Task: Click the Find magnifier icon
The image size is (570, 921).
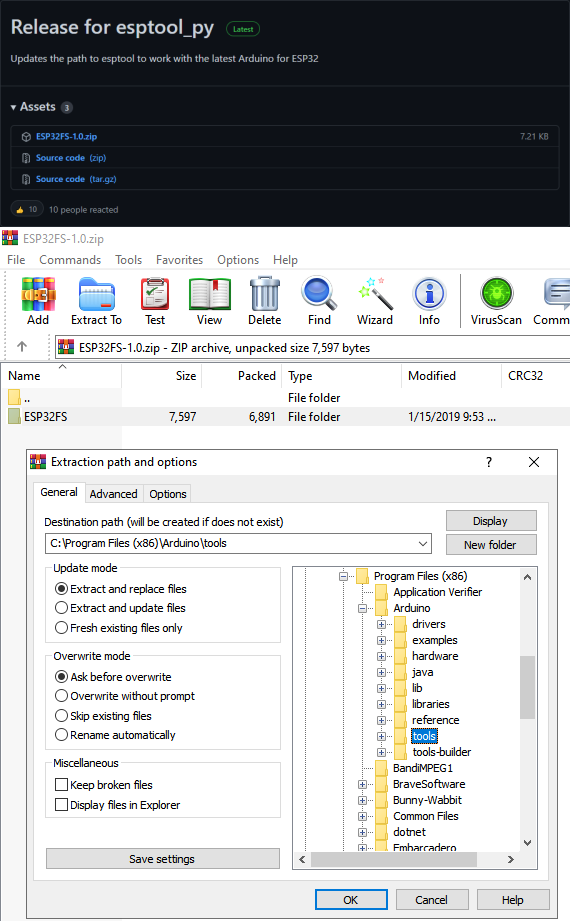Action: [x=319, y=294]
